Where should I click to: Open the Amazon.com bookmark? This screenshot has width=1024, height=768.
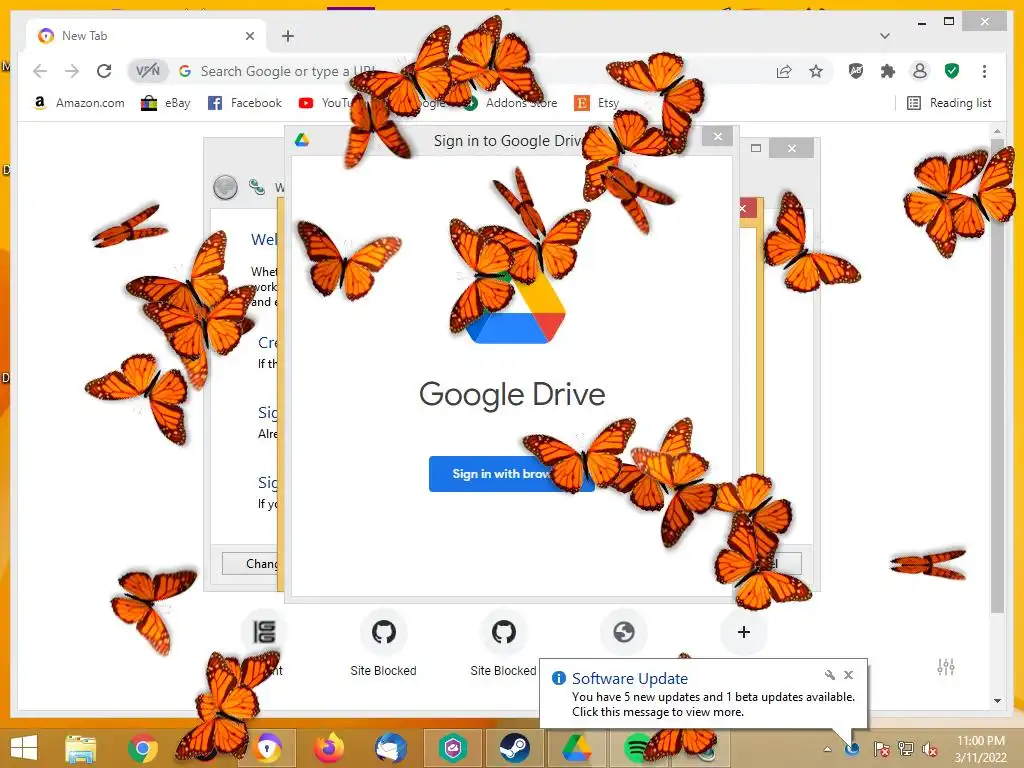click(x=78, y=103)
